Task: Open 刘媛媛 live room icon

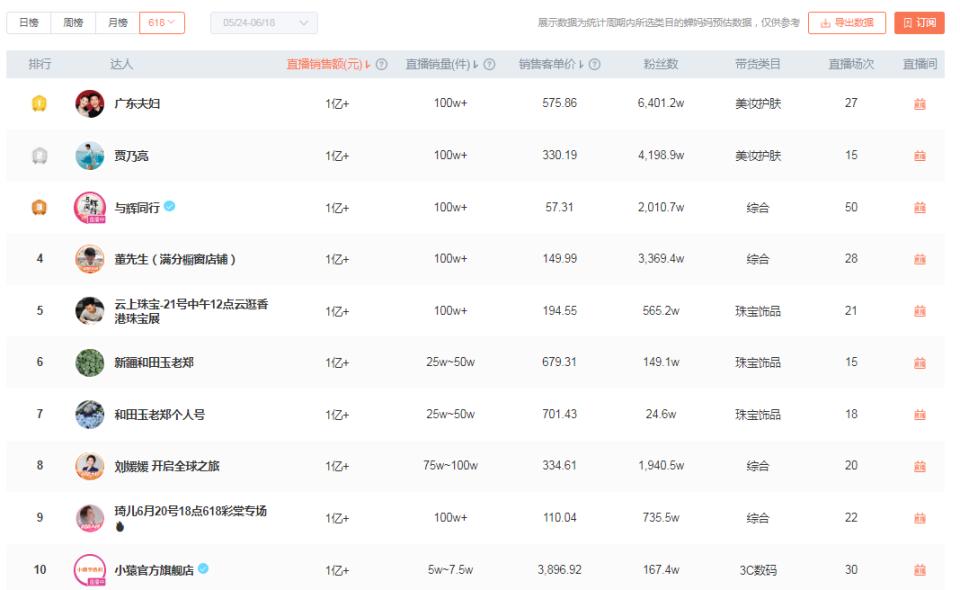Action: 919,466
